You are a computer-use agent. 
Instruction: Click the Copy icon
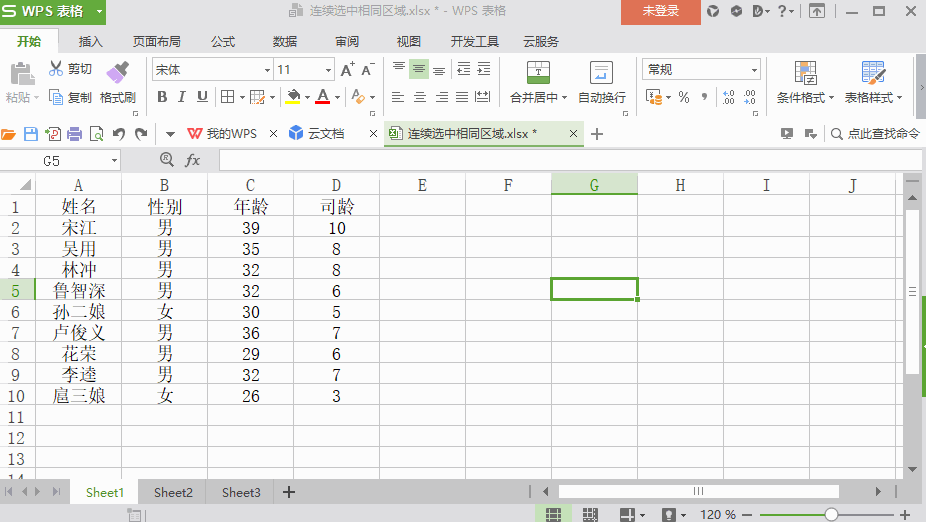click(56, 97)
